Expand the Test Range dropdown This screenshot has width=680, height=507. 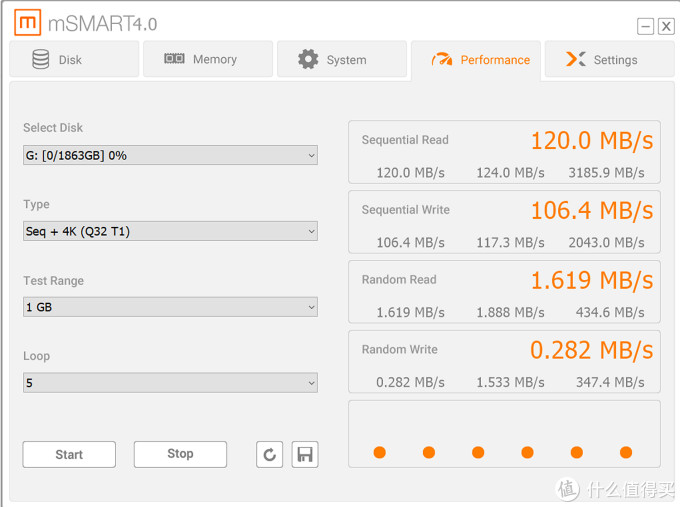coord(170,307)
